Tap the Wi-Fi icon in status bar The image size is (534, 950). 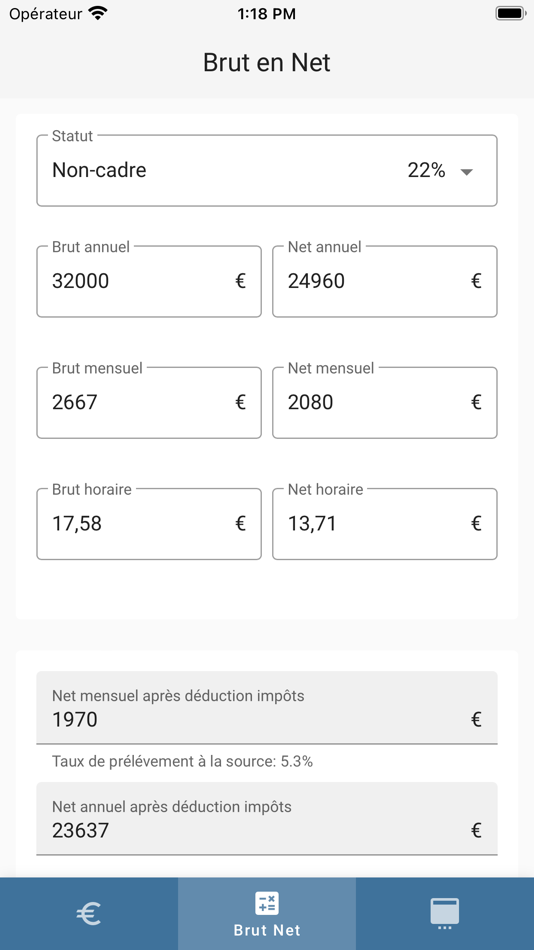[98, 13]
